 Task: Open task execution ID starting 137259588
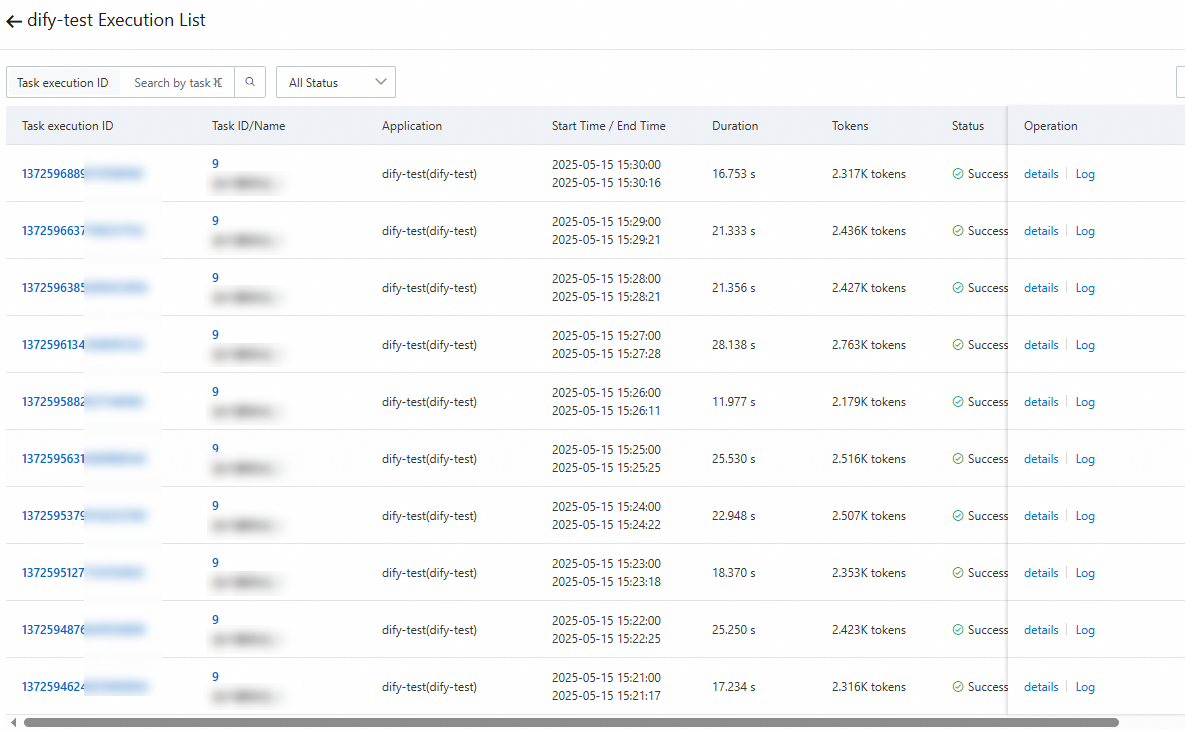[x=82, y=402]
